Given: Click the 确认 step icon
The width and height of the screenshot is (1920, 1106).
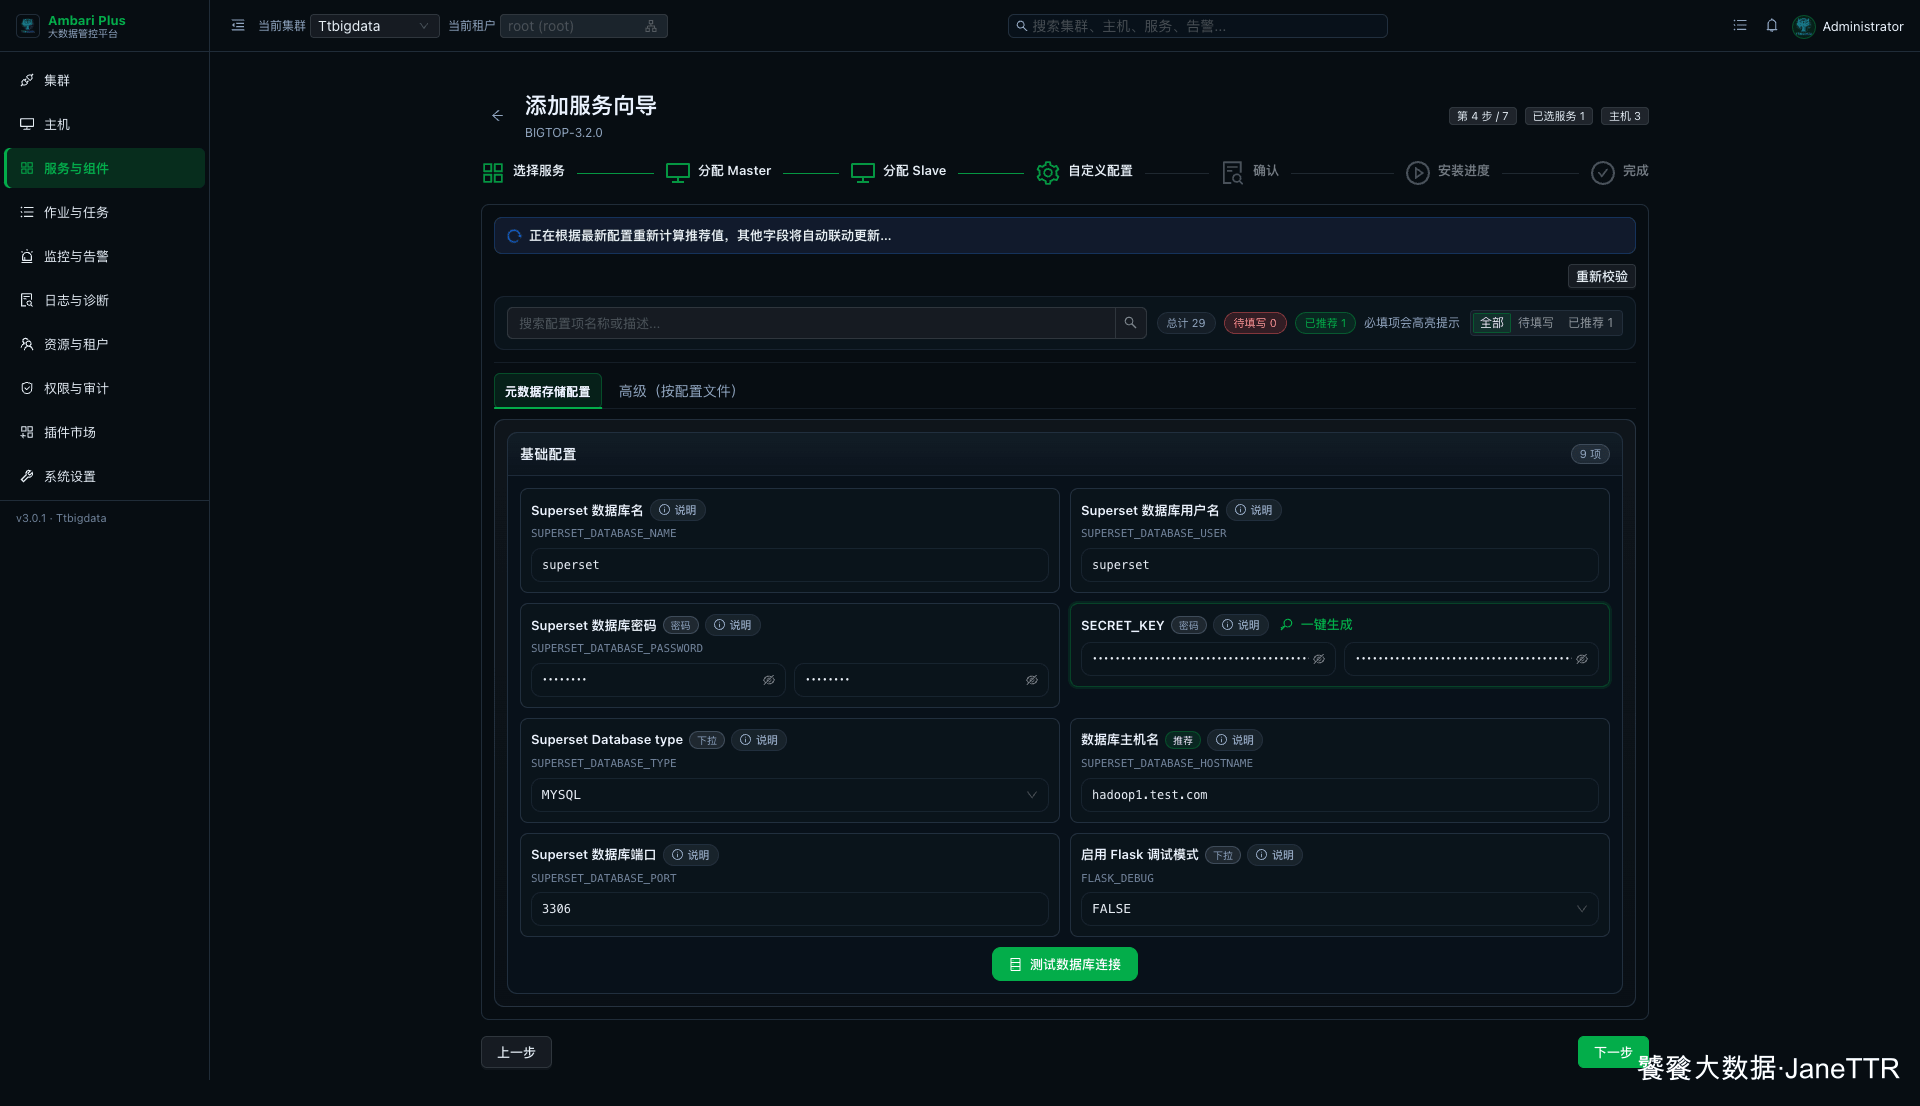Looking at the screenshot, I should [x=1233, y=172].
